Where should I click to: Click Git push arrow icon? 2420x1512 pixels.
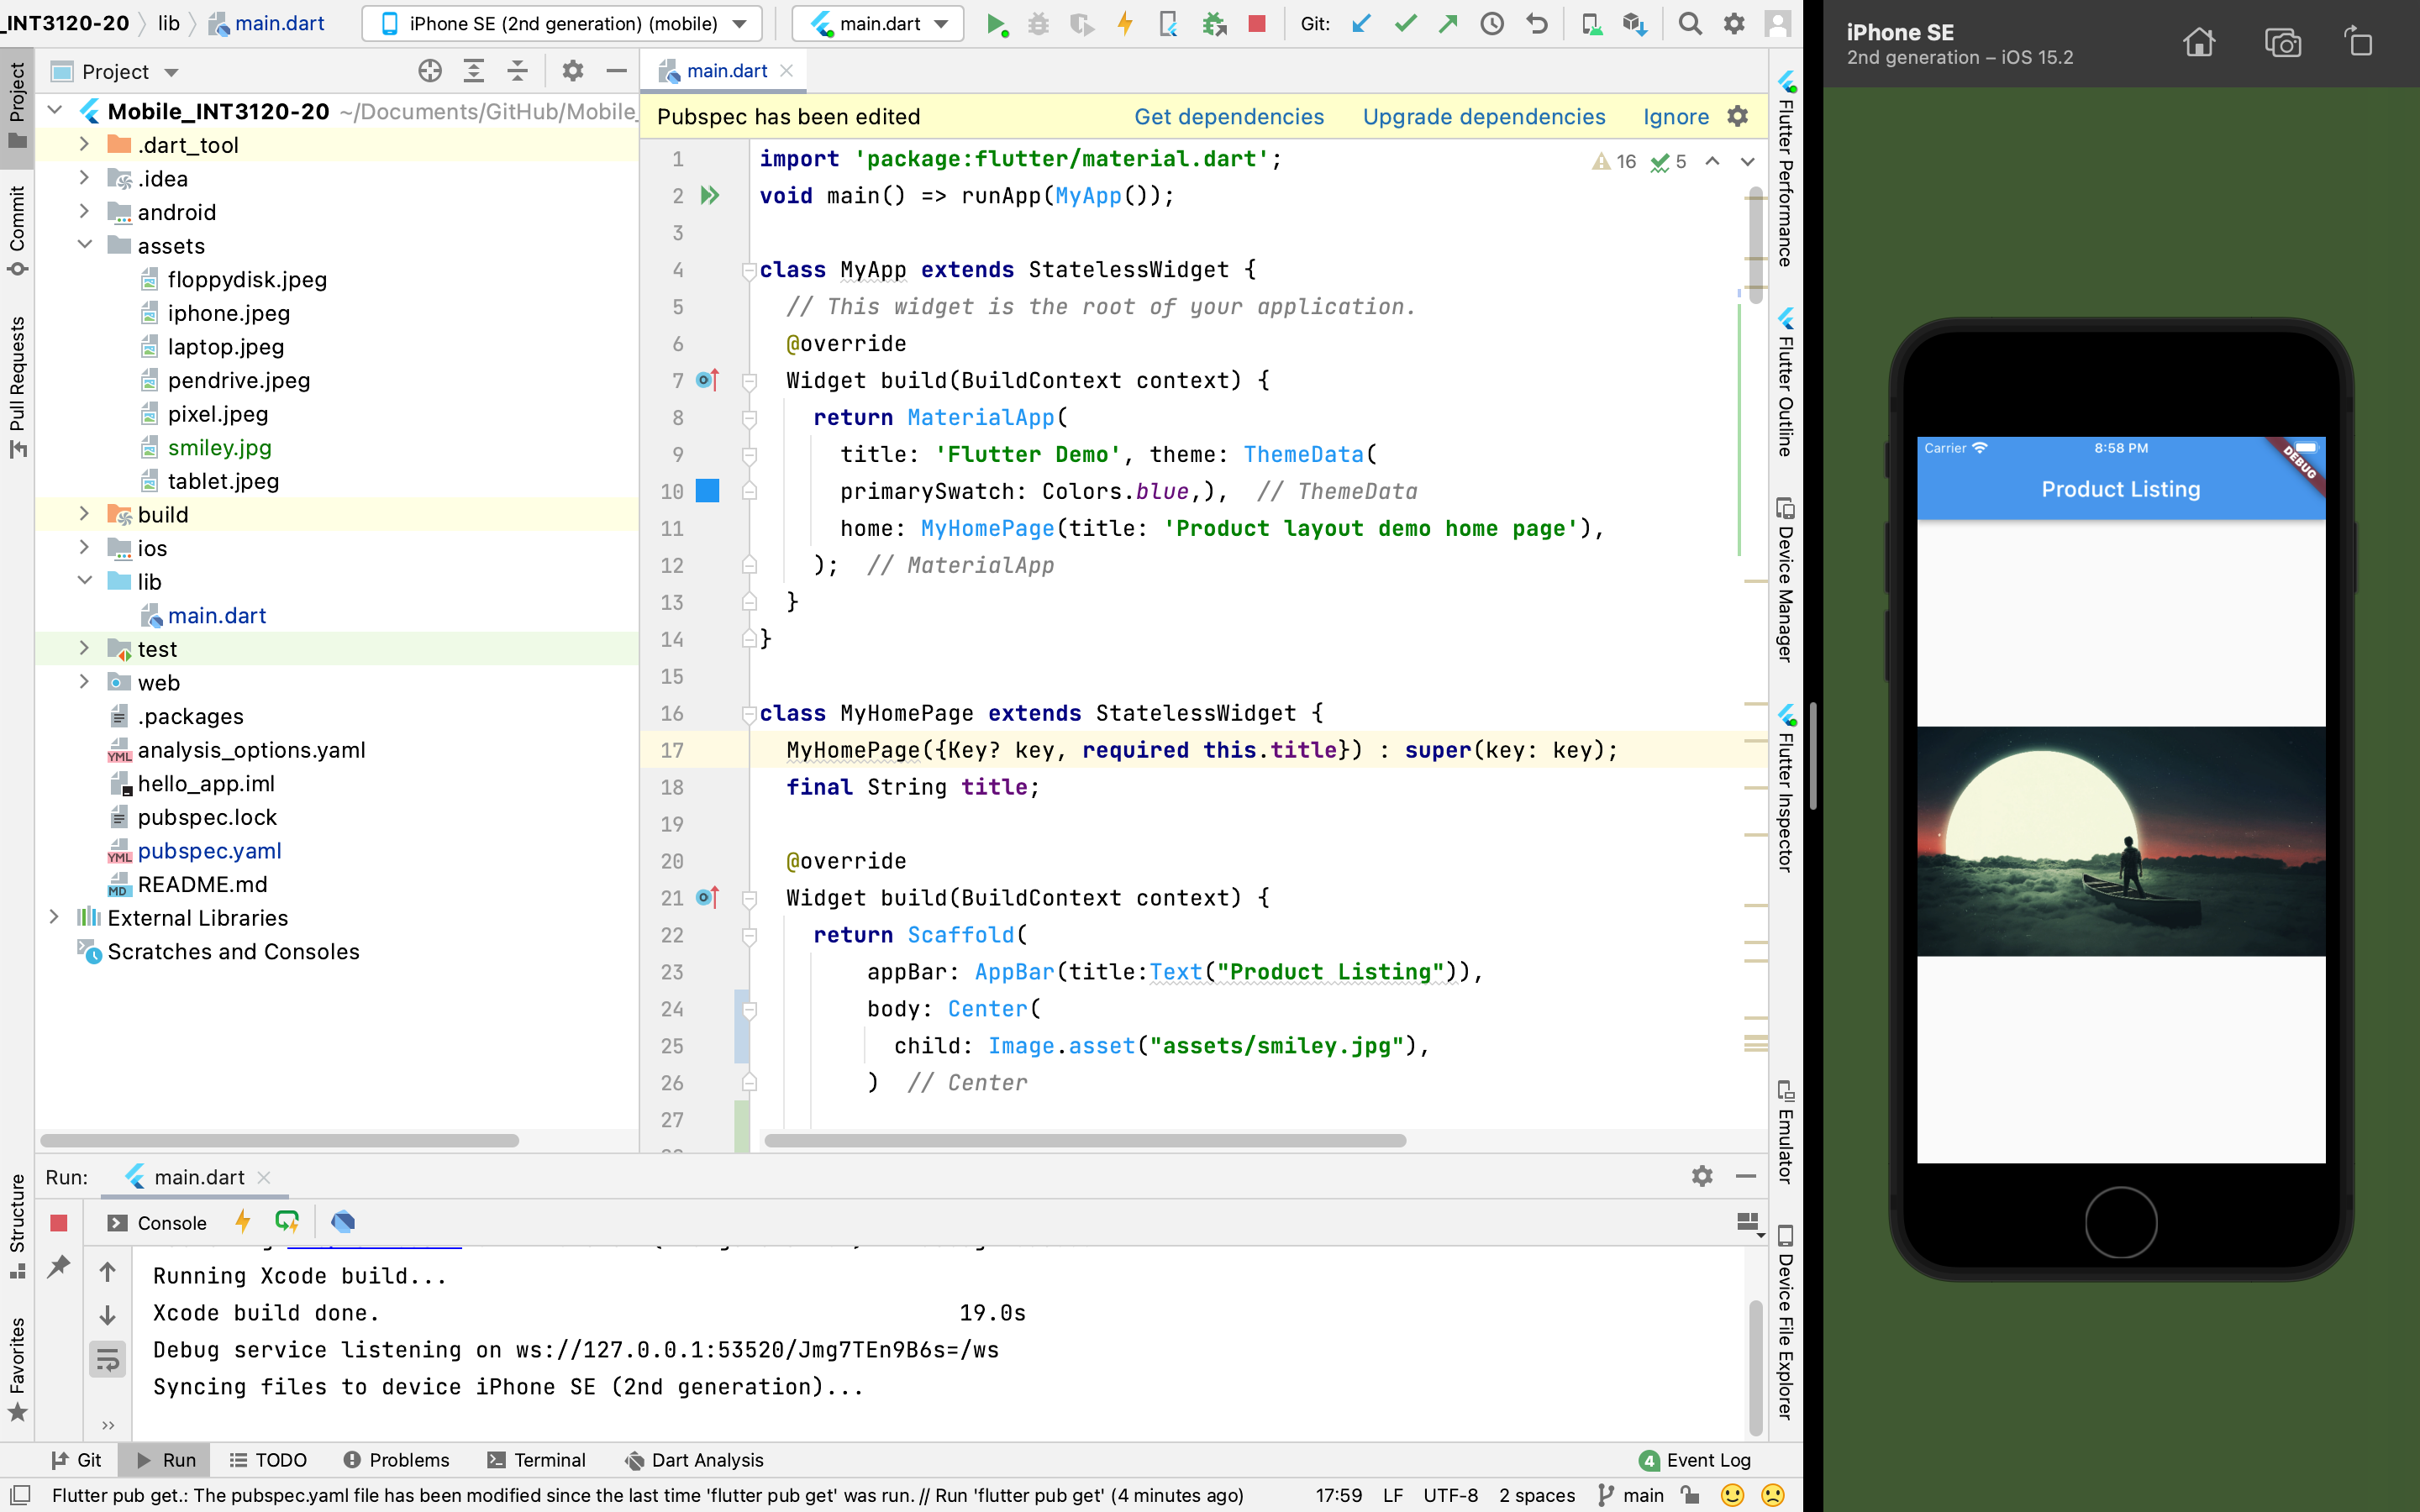click(x=1448, y=24)
